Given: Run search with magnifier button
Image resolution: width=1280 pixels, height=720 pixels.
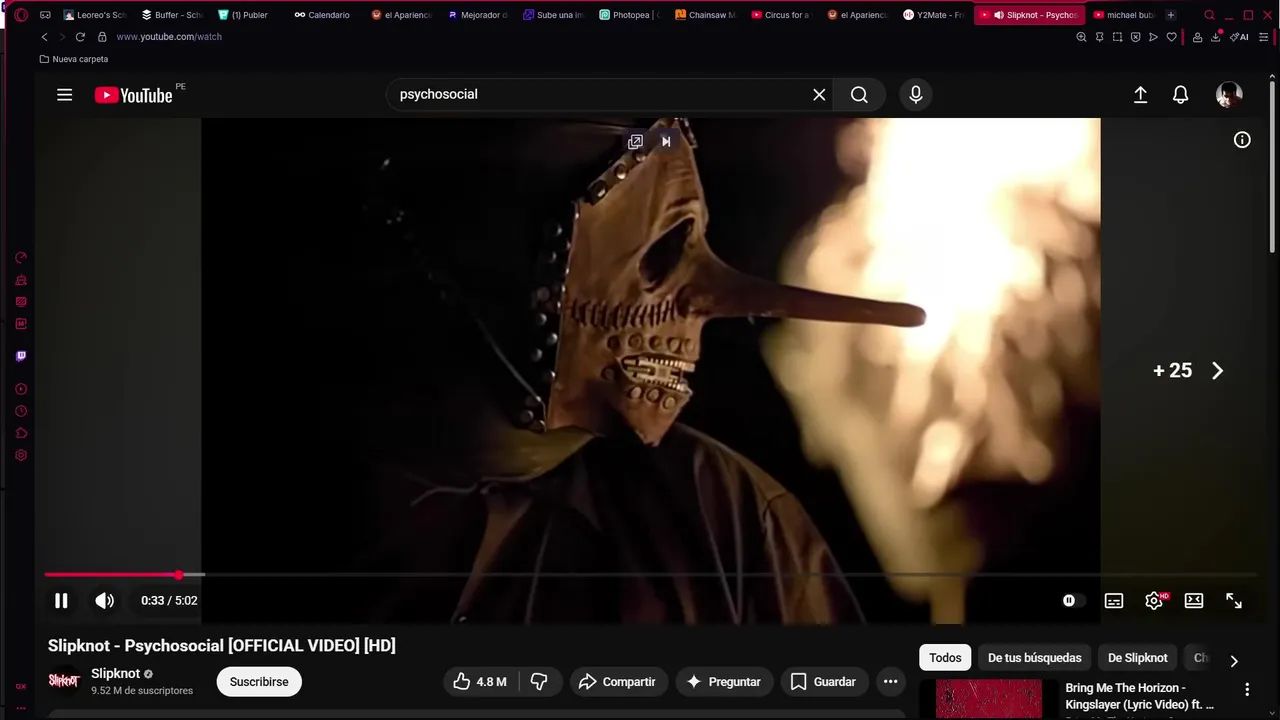Looking at the screenshot, I should (x=859, y=94).
